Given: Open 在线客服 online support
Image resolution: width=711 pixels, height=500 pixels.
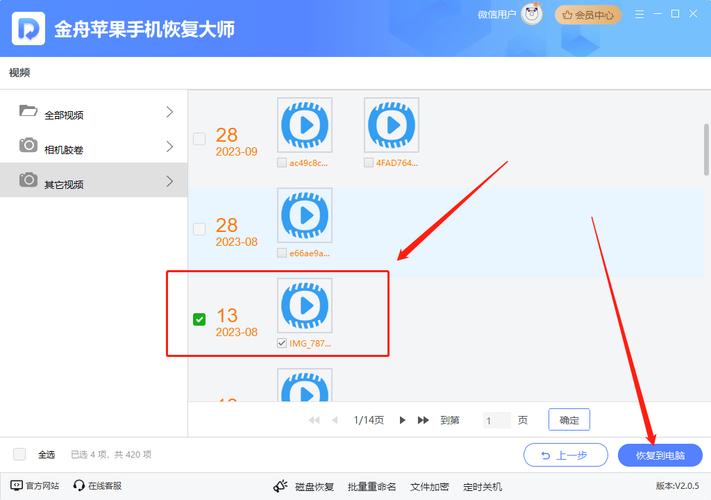Looking at the screenshot, I should click(105, 485).
